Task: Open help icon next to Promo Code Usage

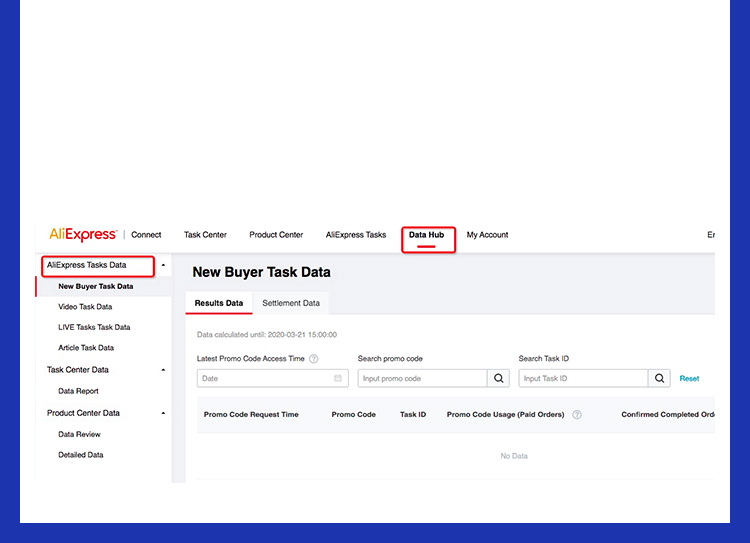Action: point(577,415)
